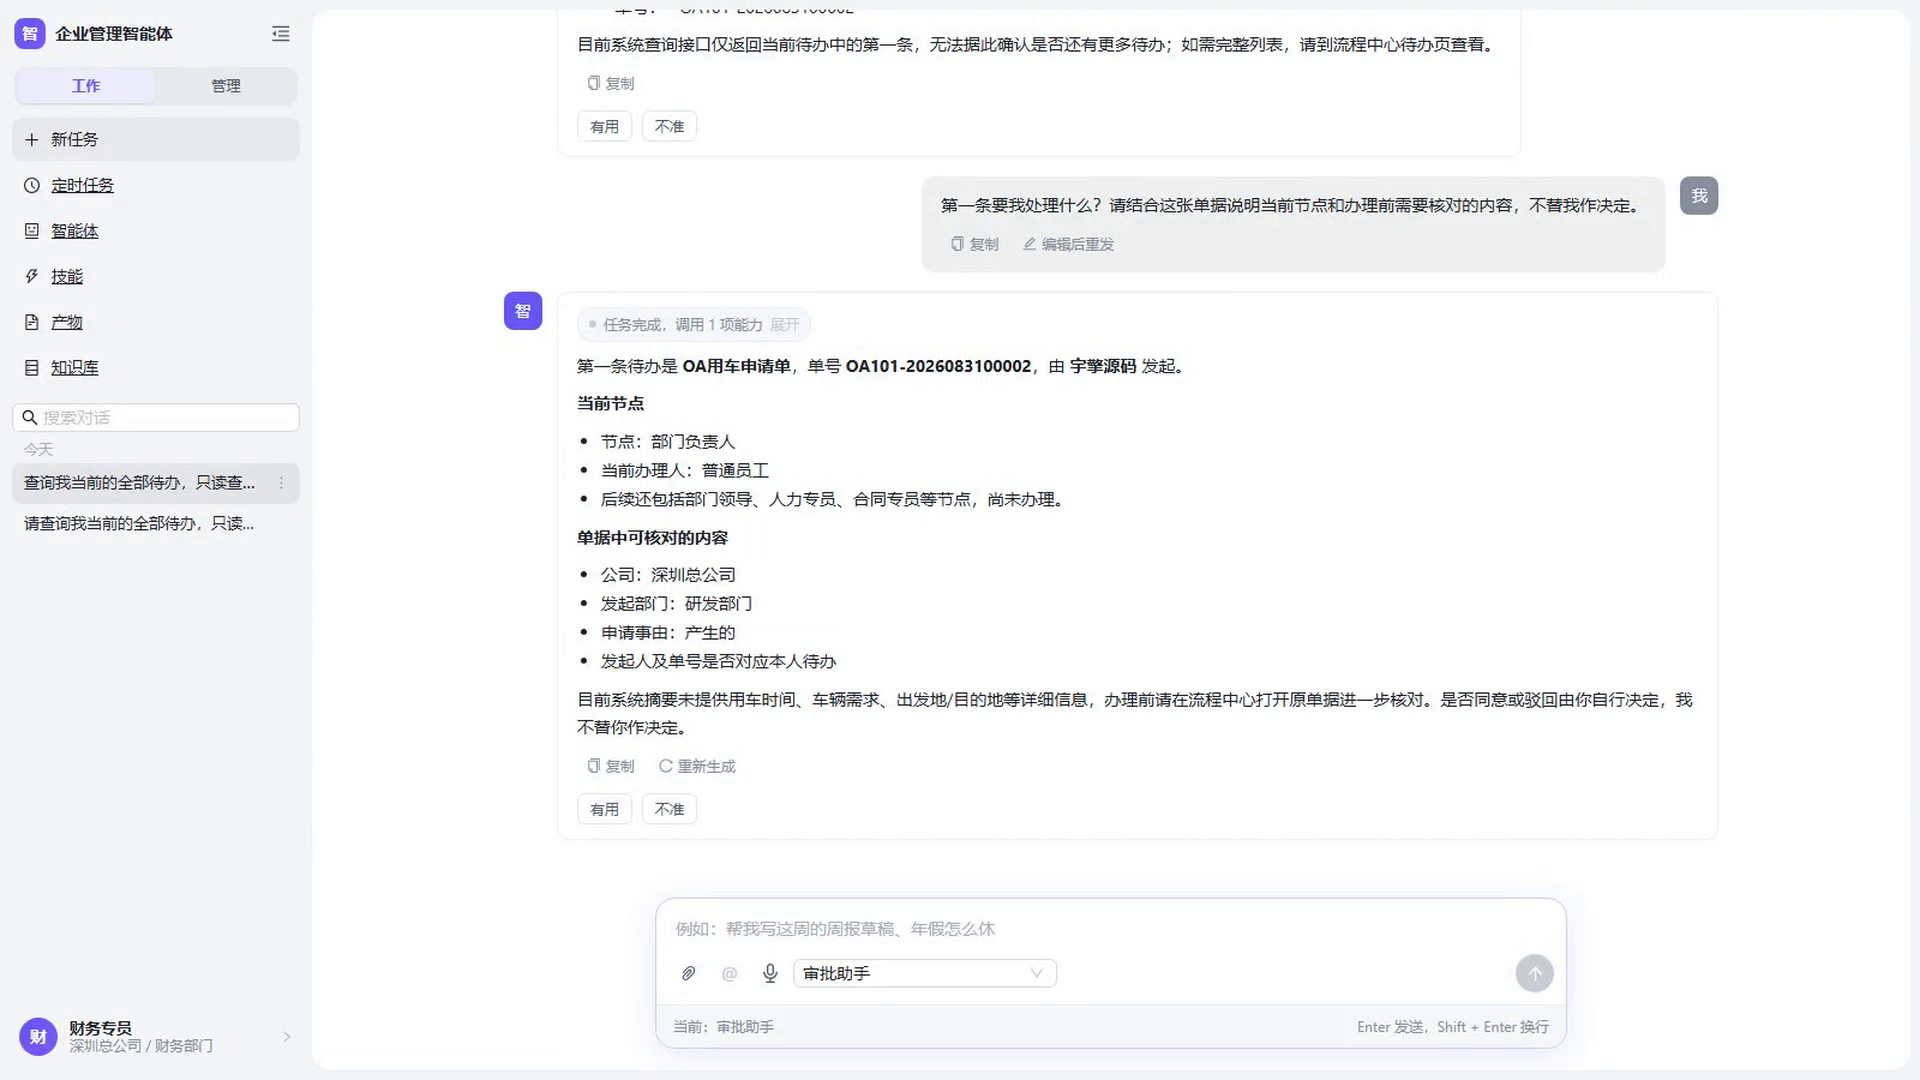Open 产物 in the sidebar
The image size is (1920, 1080).
(x=67, y=322)
